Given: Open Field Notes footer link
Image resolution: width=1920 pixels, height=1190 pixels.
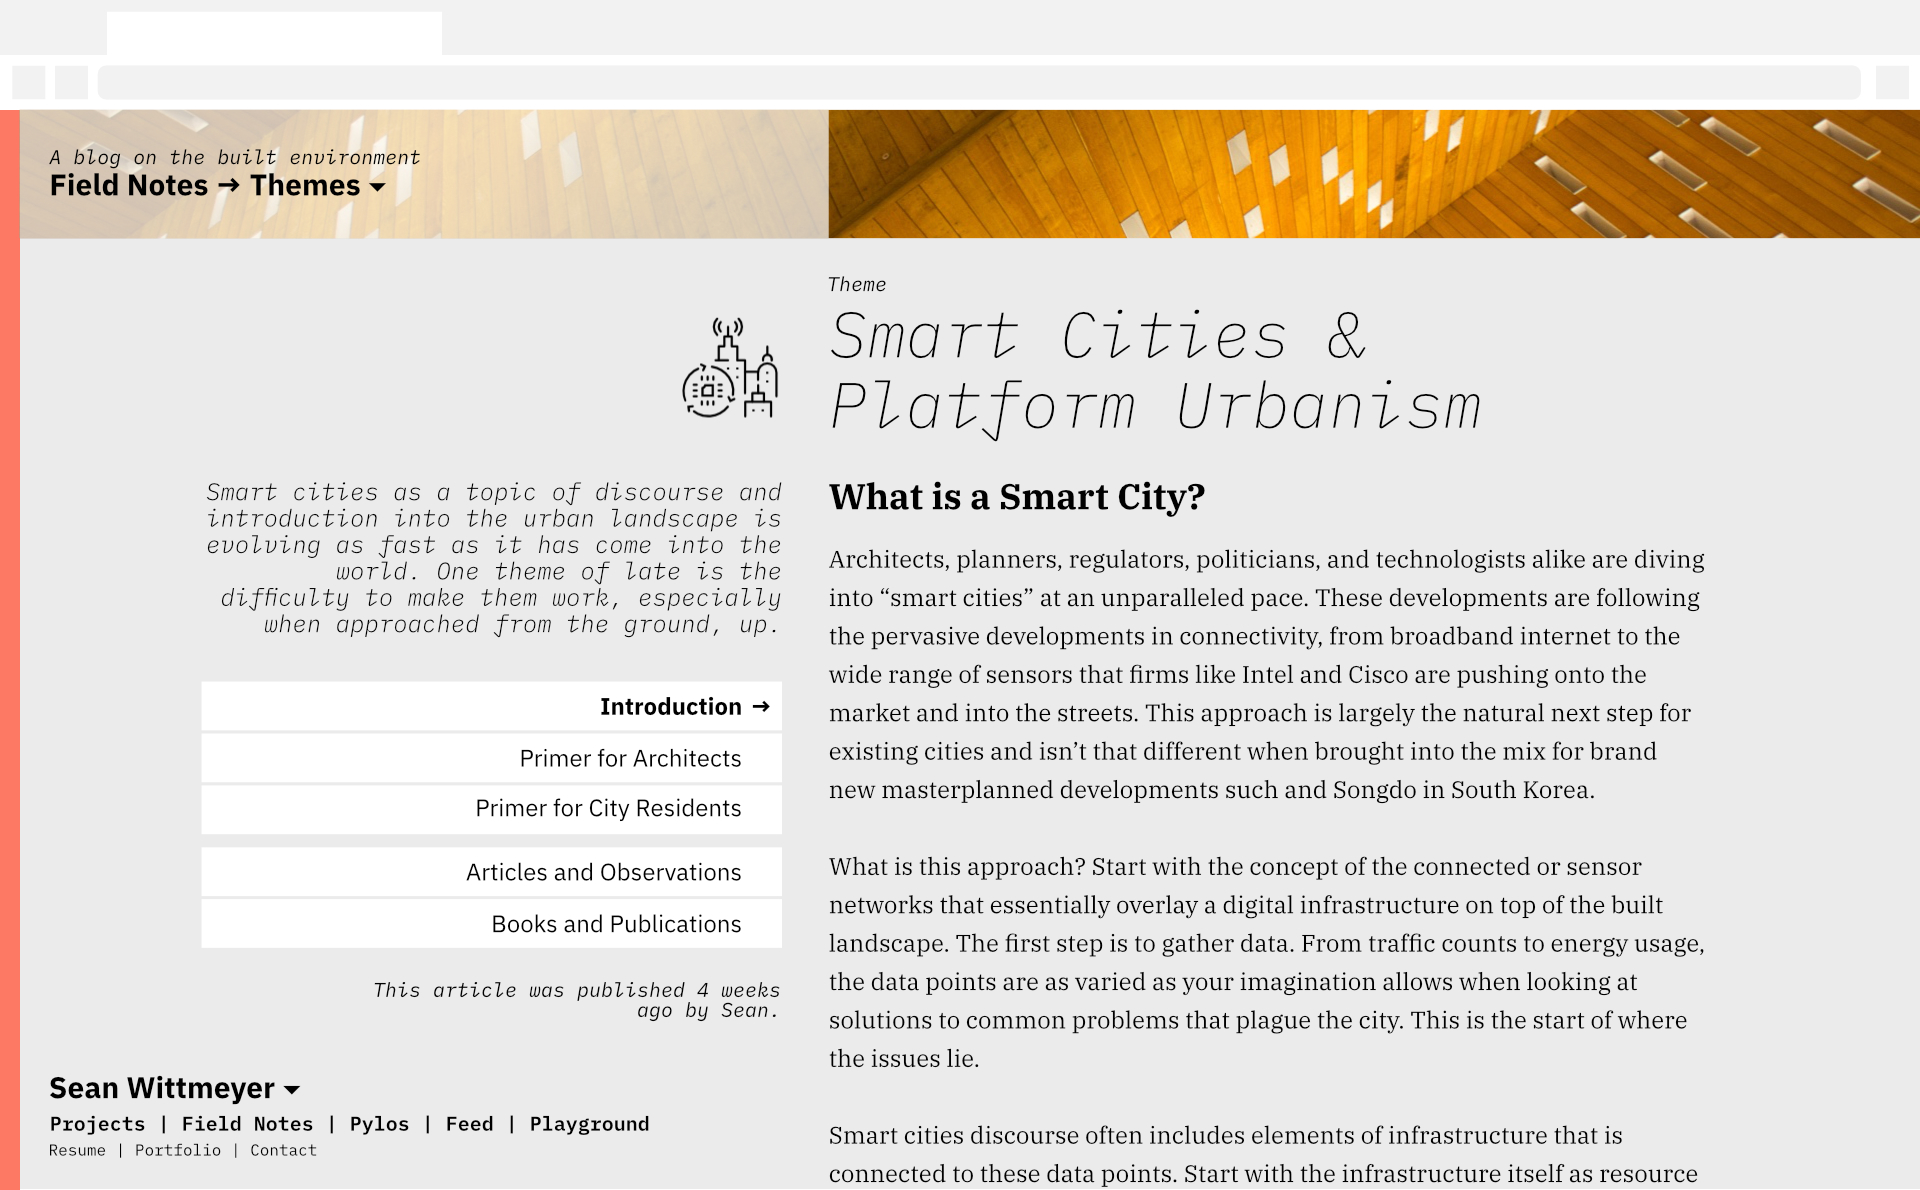Looking at the screenshot, I should (x=247, y=1124).
